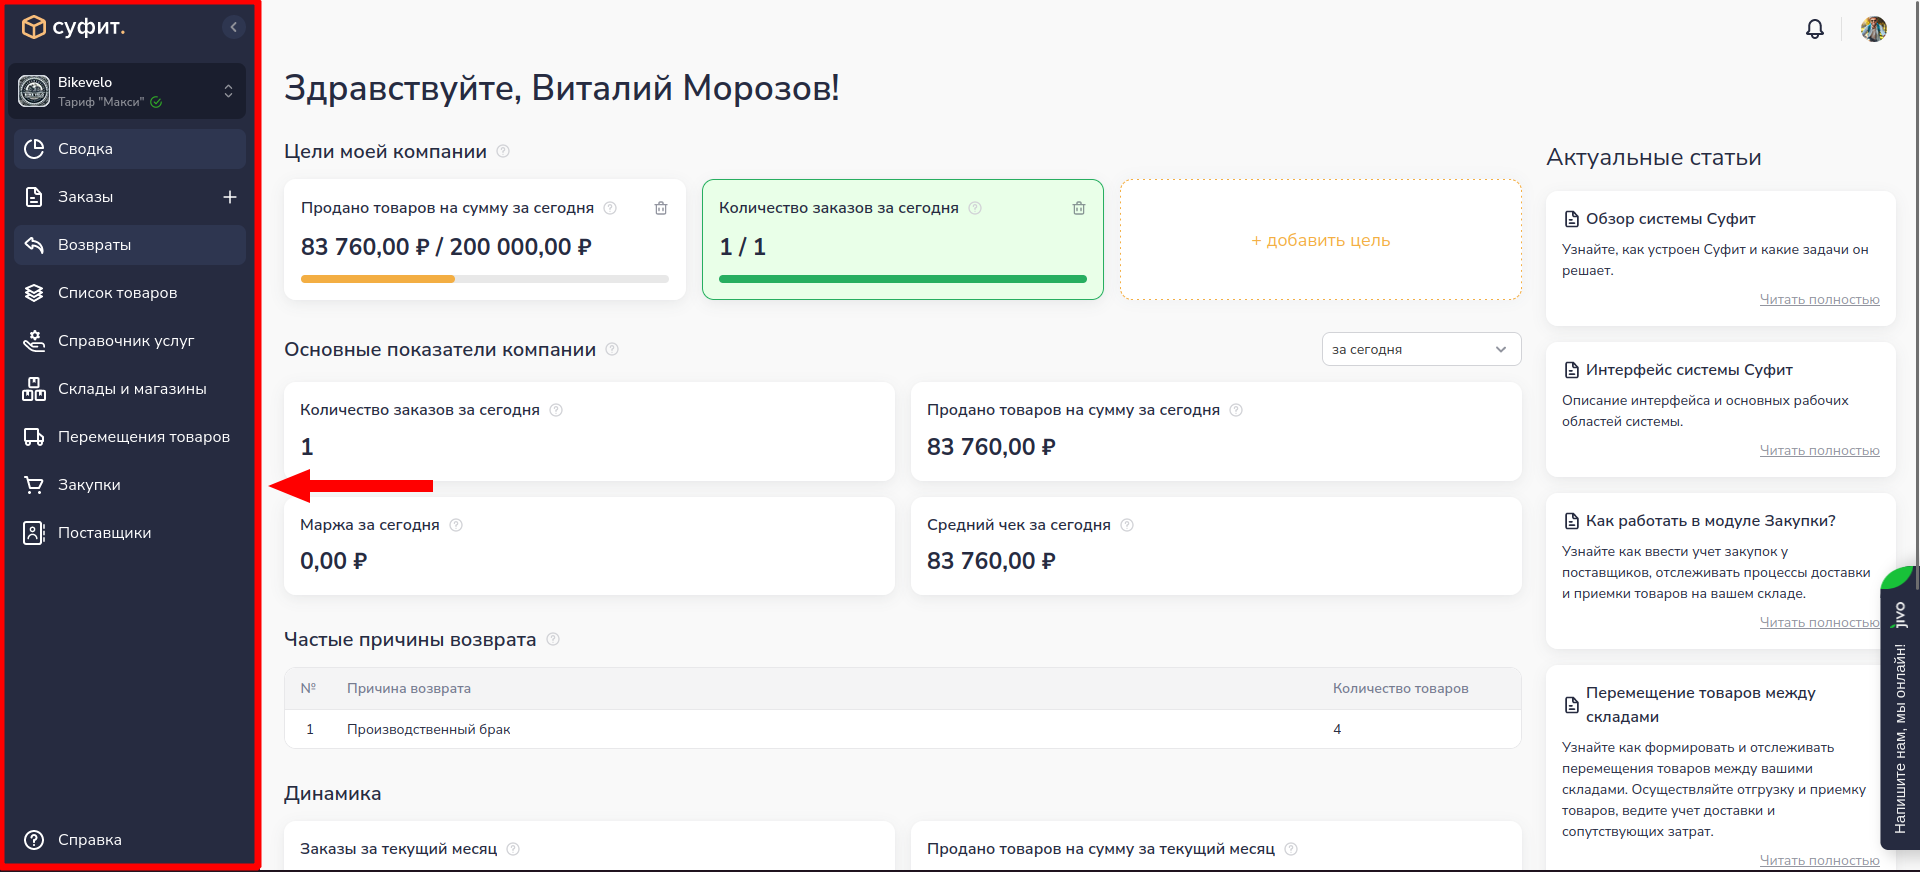Click help icon in Продано товаров goal card
This screenshot has width=1920, height=872.
tap(610, 208)
